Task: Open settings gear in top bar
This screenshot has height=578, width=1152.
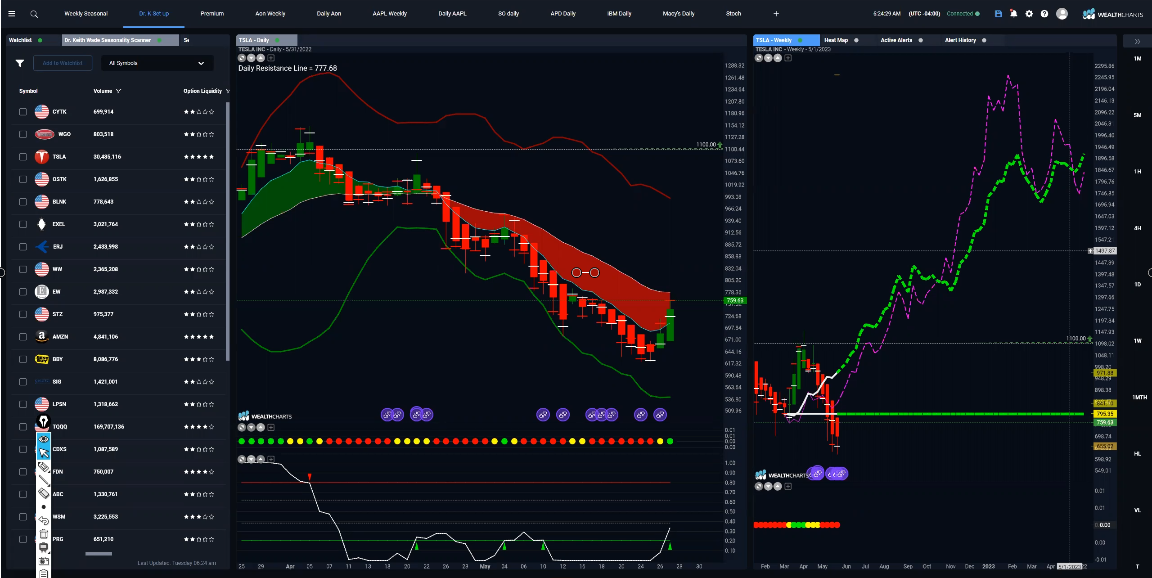Action: point(1029,14)
